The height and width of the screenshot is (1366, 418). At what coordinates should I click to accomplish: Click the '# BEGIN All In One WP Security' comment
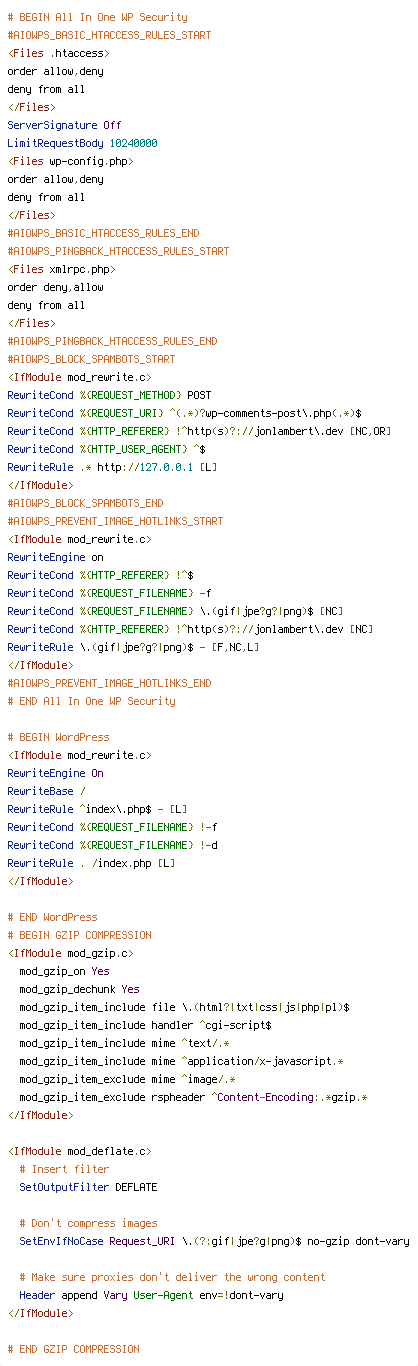pyautogui.click(x=97, y=17)
